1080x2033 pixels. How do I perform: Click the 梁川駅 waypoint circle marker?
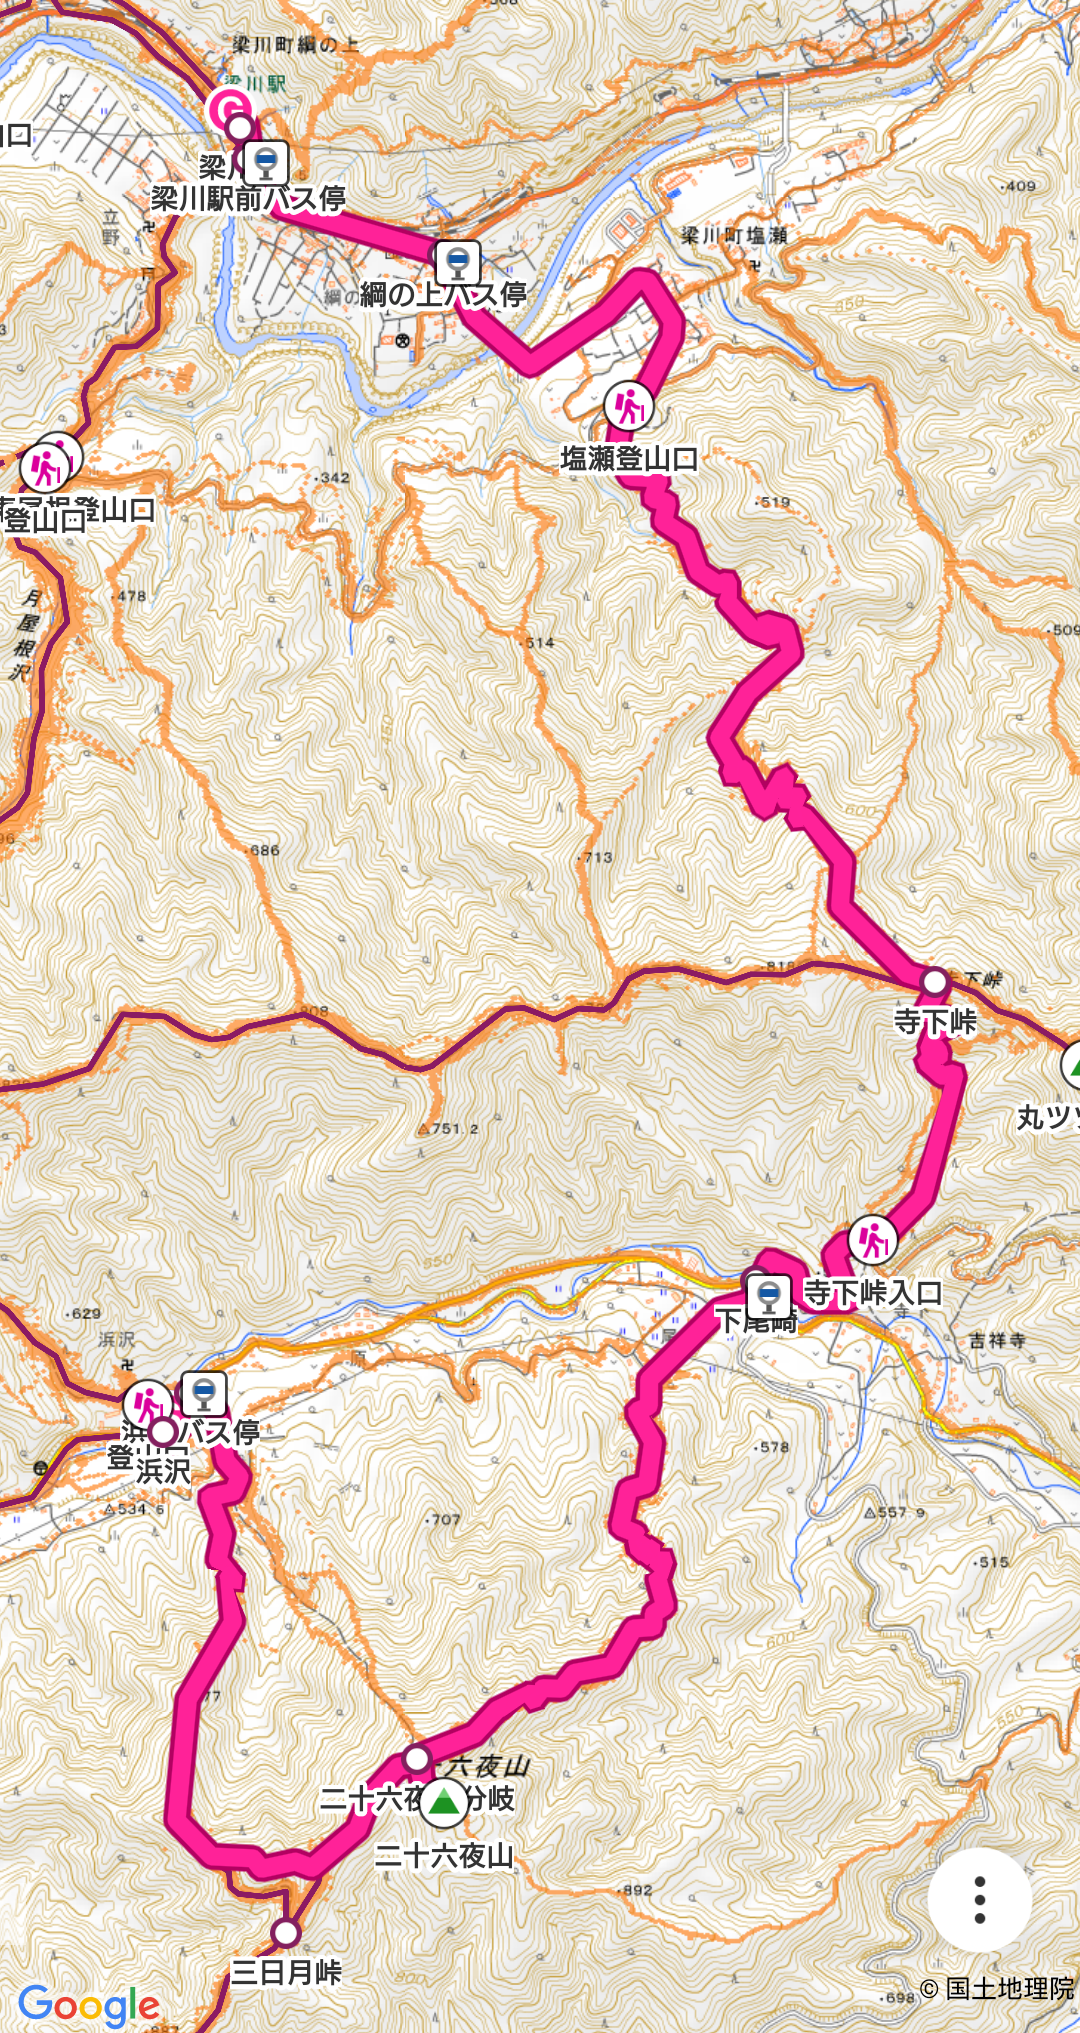(240, 128)
